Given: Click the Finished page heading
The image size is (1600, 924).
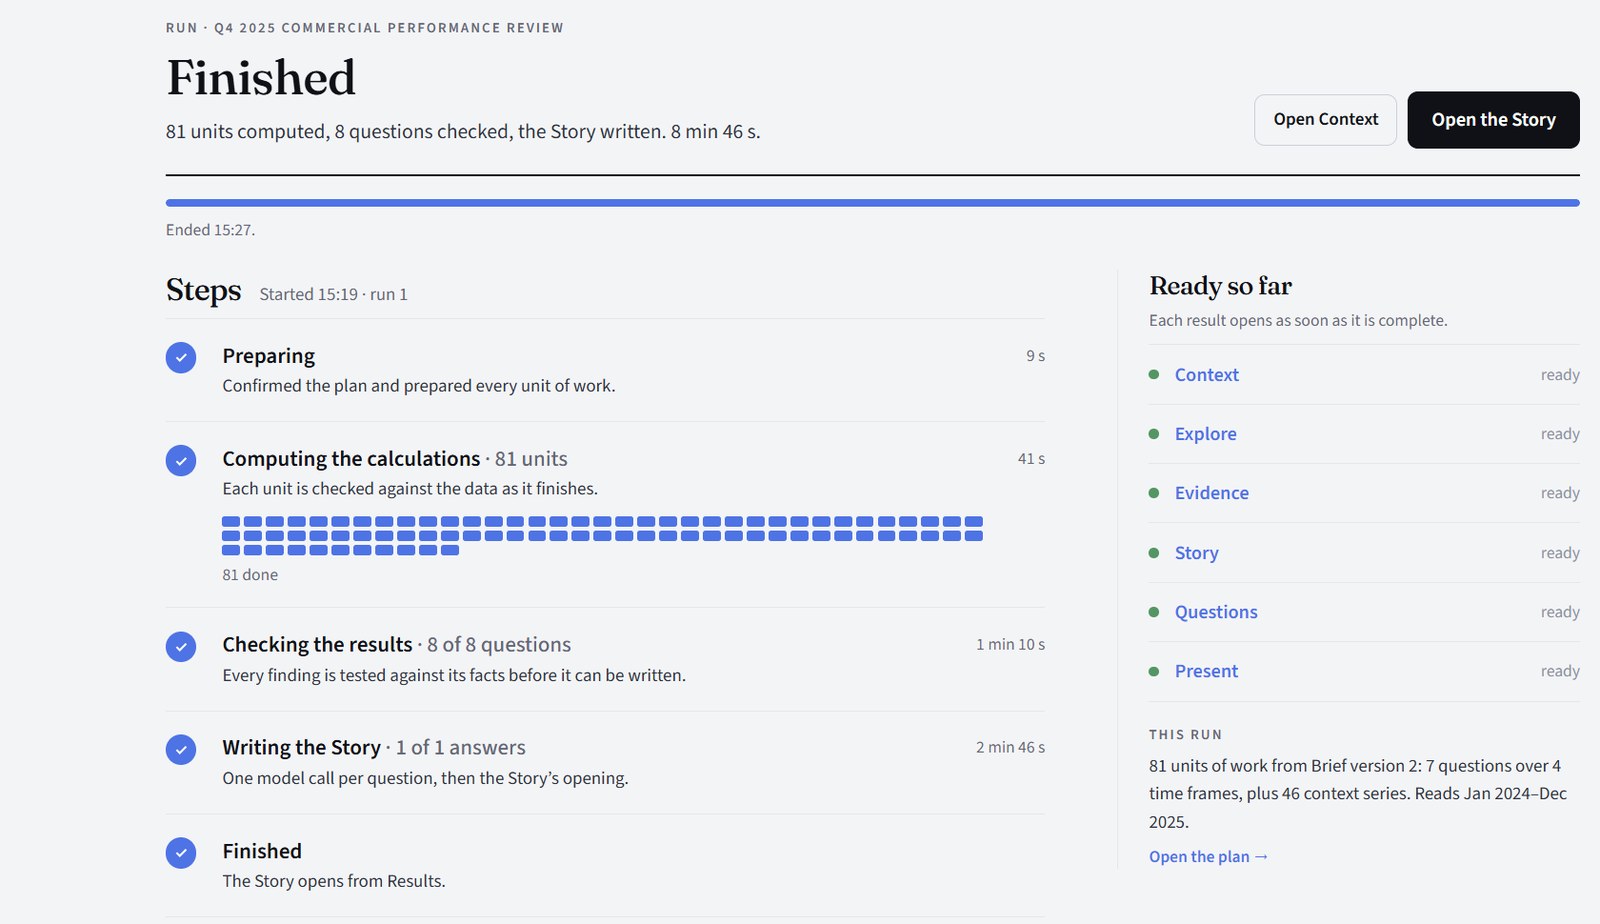Looking at the screenshot, I should click(x=261, y=78).
